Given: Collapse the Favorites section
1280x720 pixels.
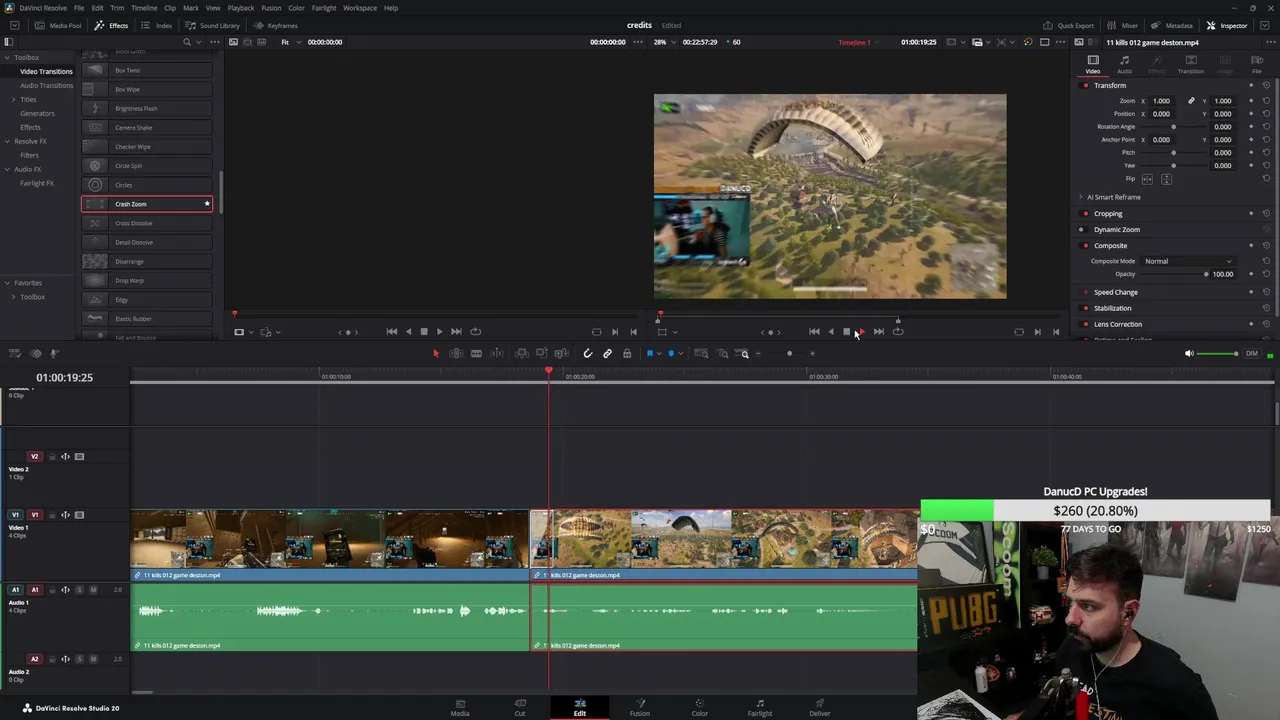Looking at the screenshot, I should pos(7,283).
